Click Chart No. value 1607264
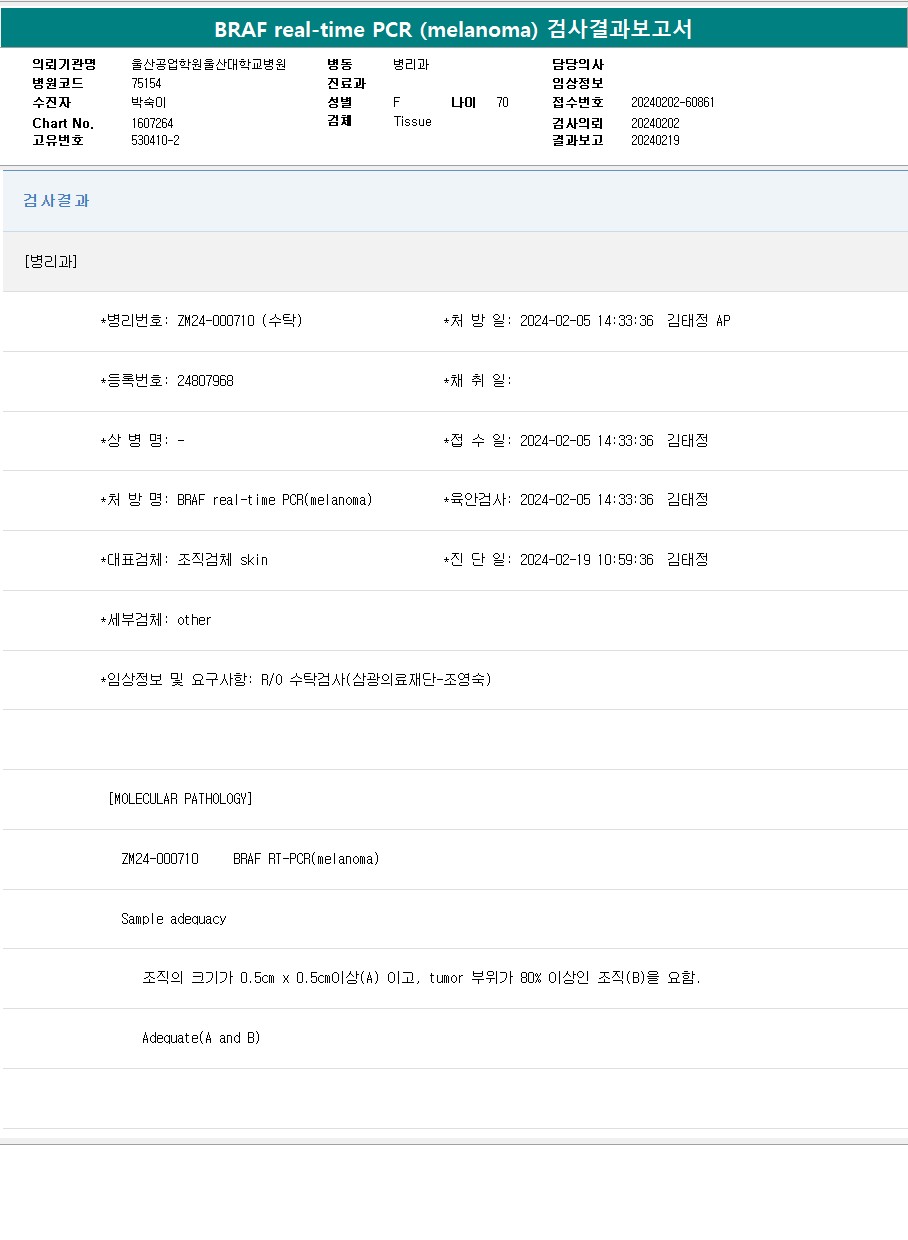 (x=152, y=123)
